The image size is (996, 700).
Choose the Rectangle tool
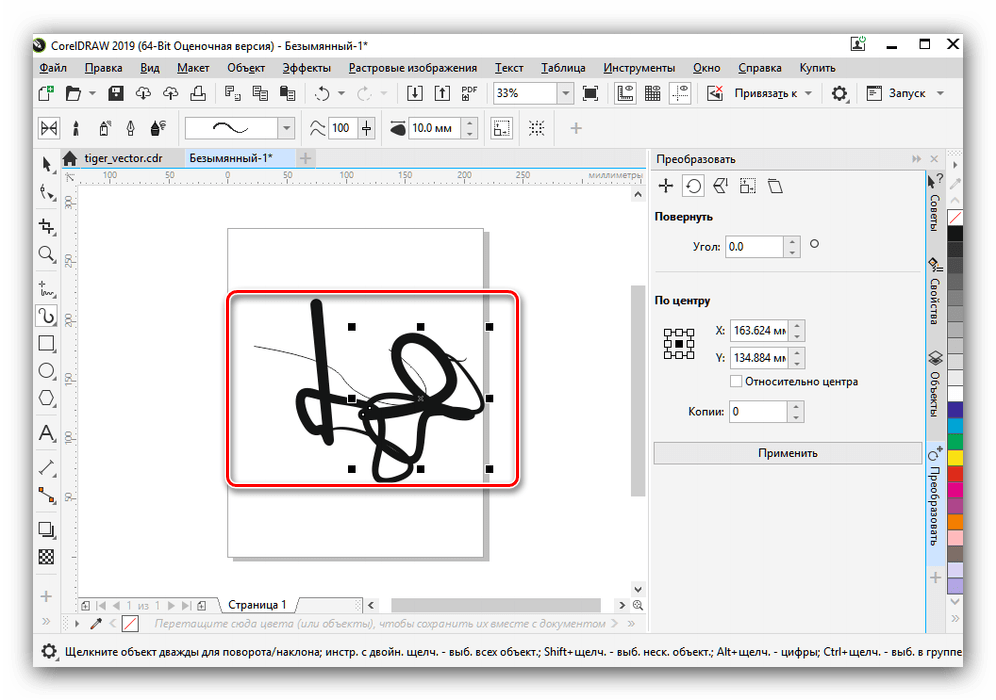(47, 343)
